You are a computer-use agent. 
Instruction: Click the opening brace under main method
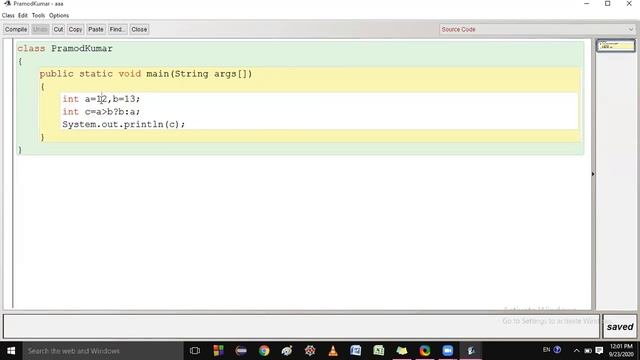point(42,87)
